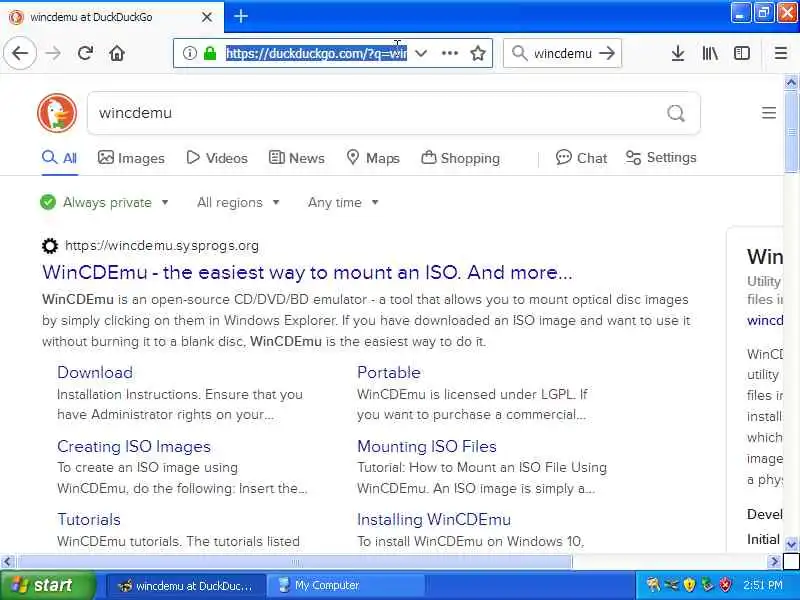800x600 pixels.
Task: Expand the address bar history dropdown chevron
Action: (421, 53)
